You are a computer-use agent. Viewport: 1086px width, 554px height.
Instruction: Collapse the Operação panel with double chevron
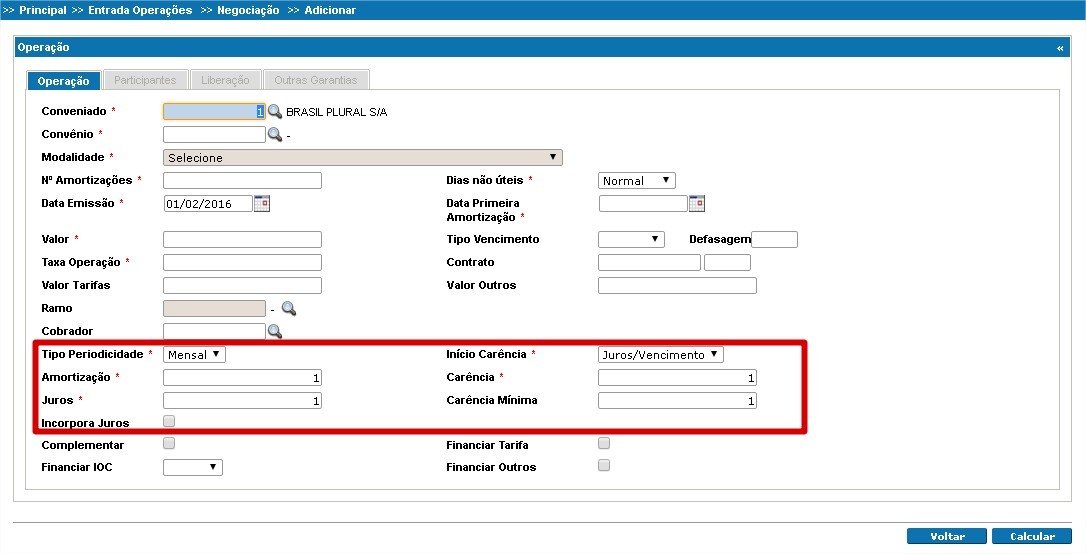point(1060,48)
